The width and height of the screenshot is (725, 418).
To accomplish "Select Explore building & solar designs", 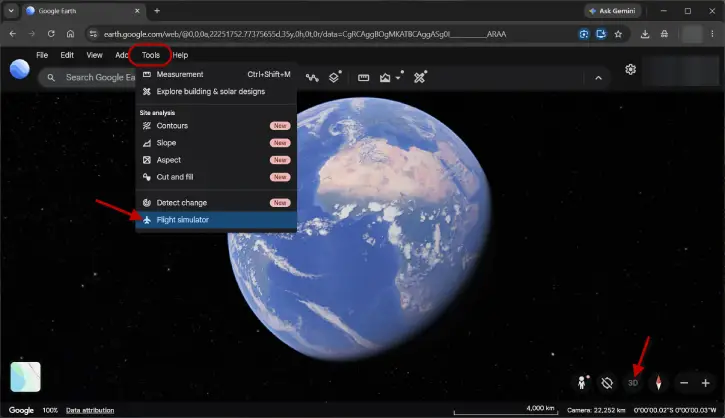I will (x=216, y=92).
